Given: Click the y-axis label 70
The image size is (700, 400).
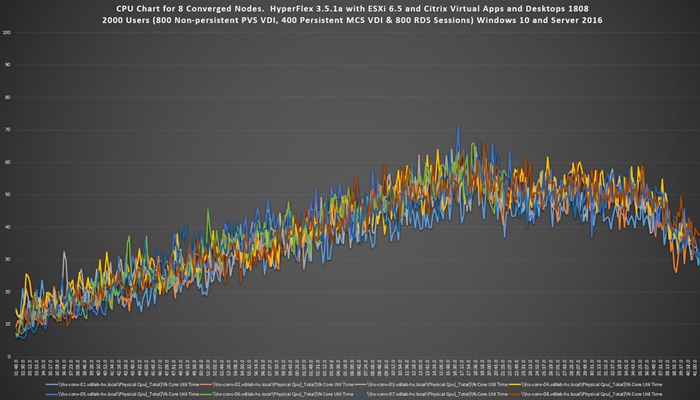Looking at the screenshot, I should pyautogui.click(x=8, y=130).
